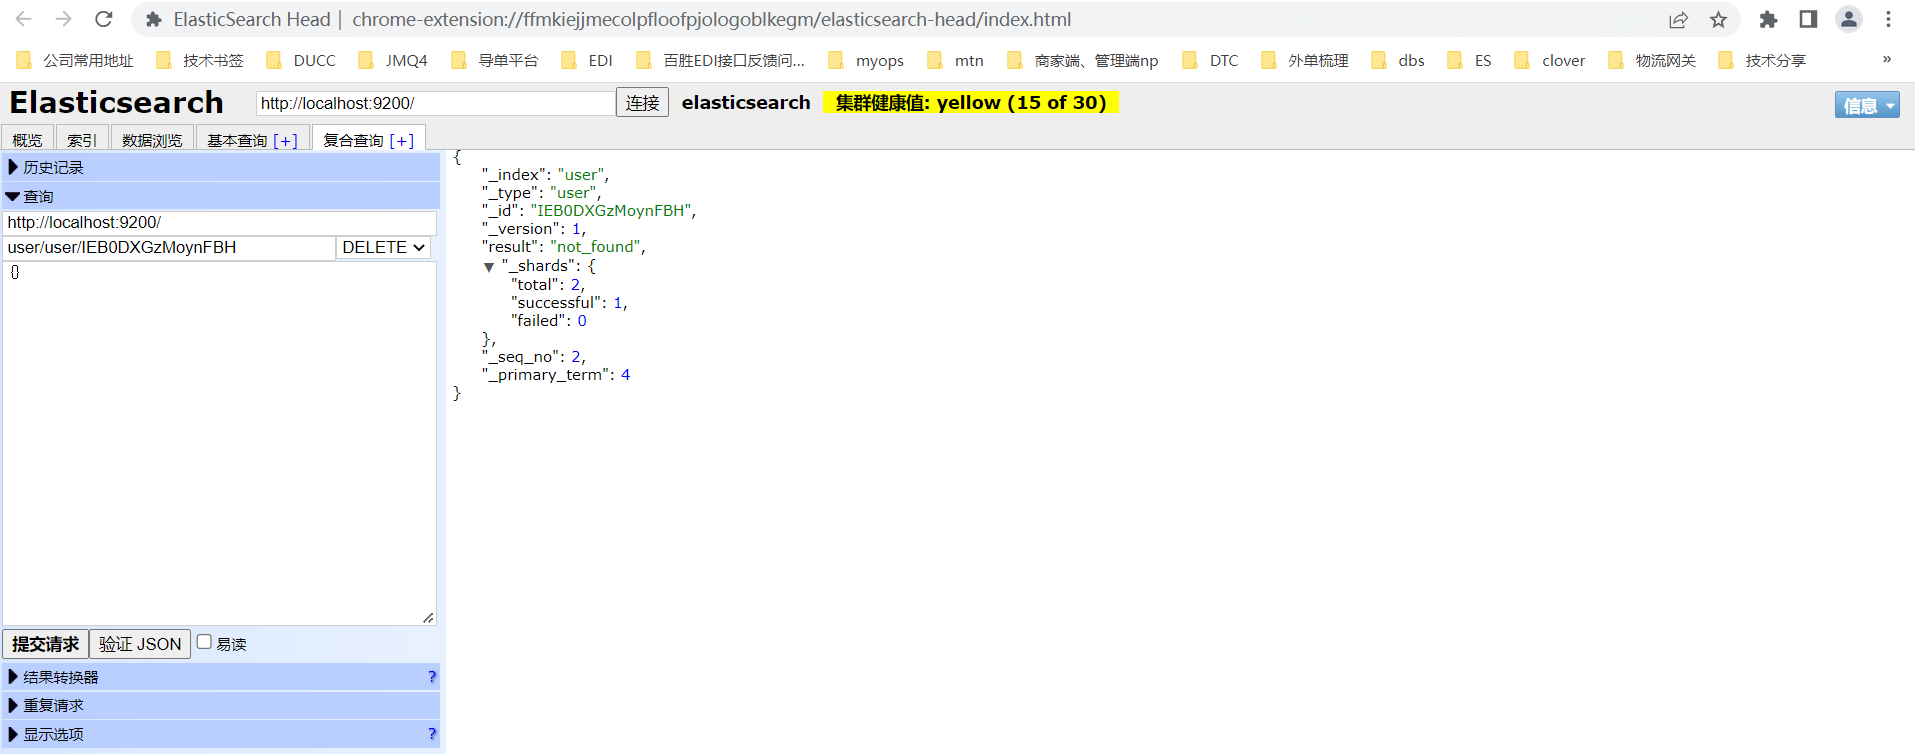Click the request body text area
This screenshot has height=754, width=1915.
219,443
